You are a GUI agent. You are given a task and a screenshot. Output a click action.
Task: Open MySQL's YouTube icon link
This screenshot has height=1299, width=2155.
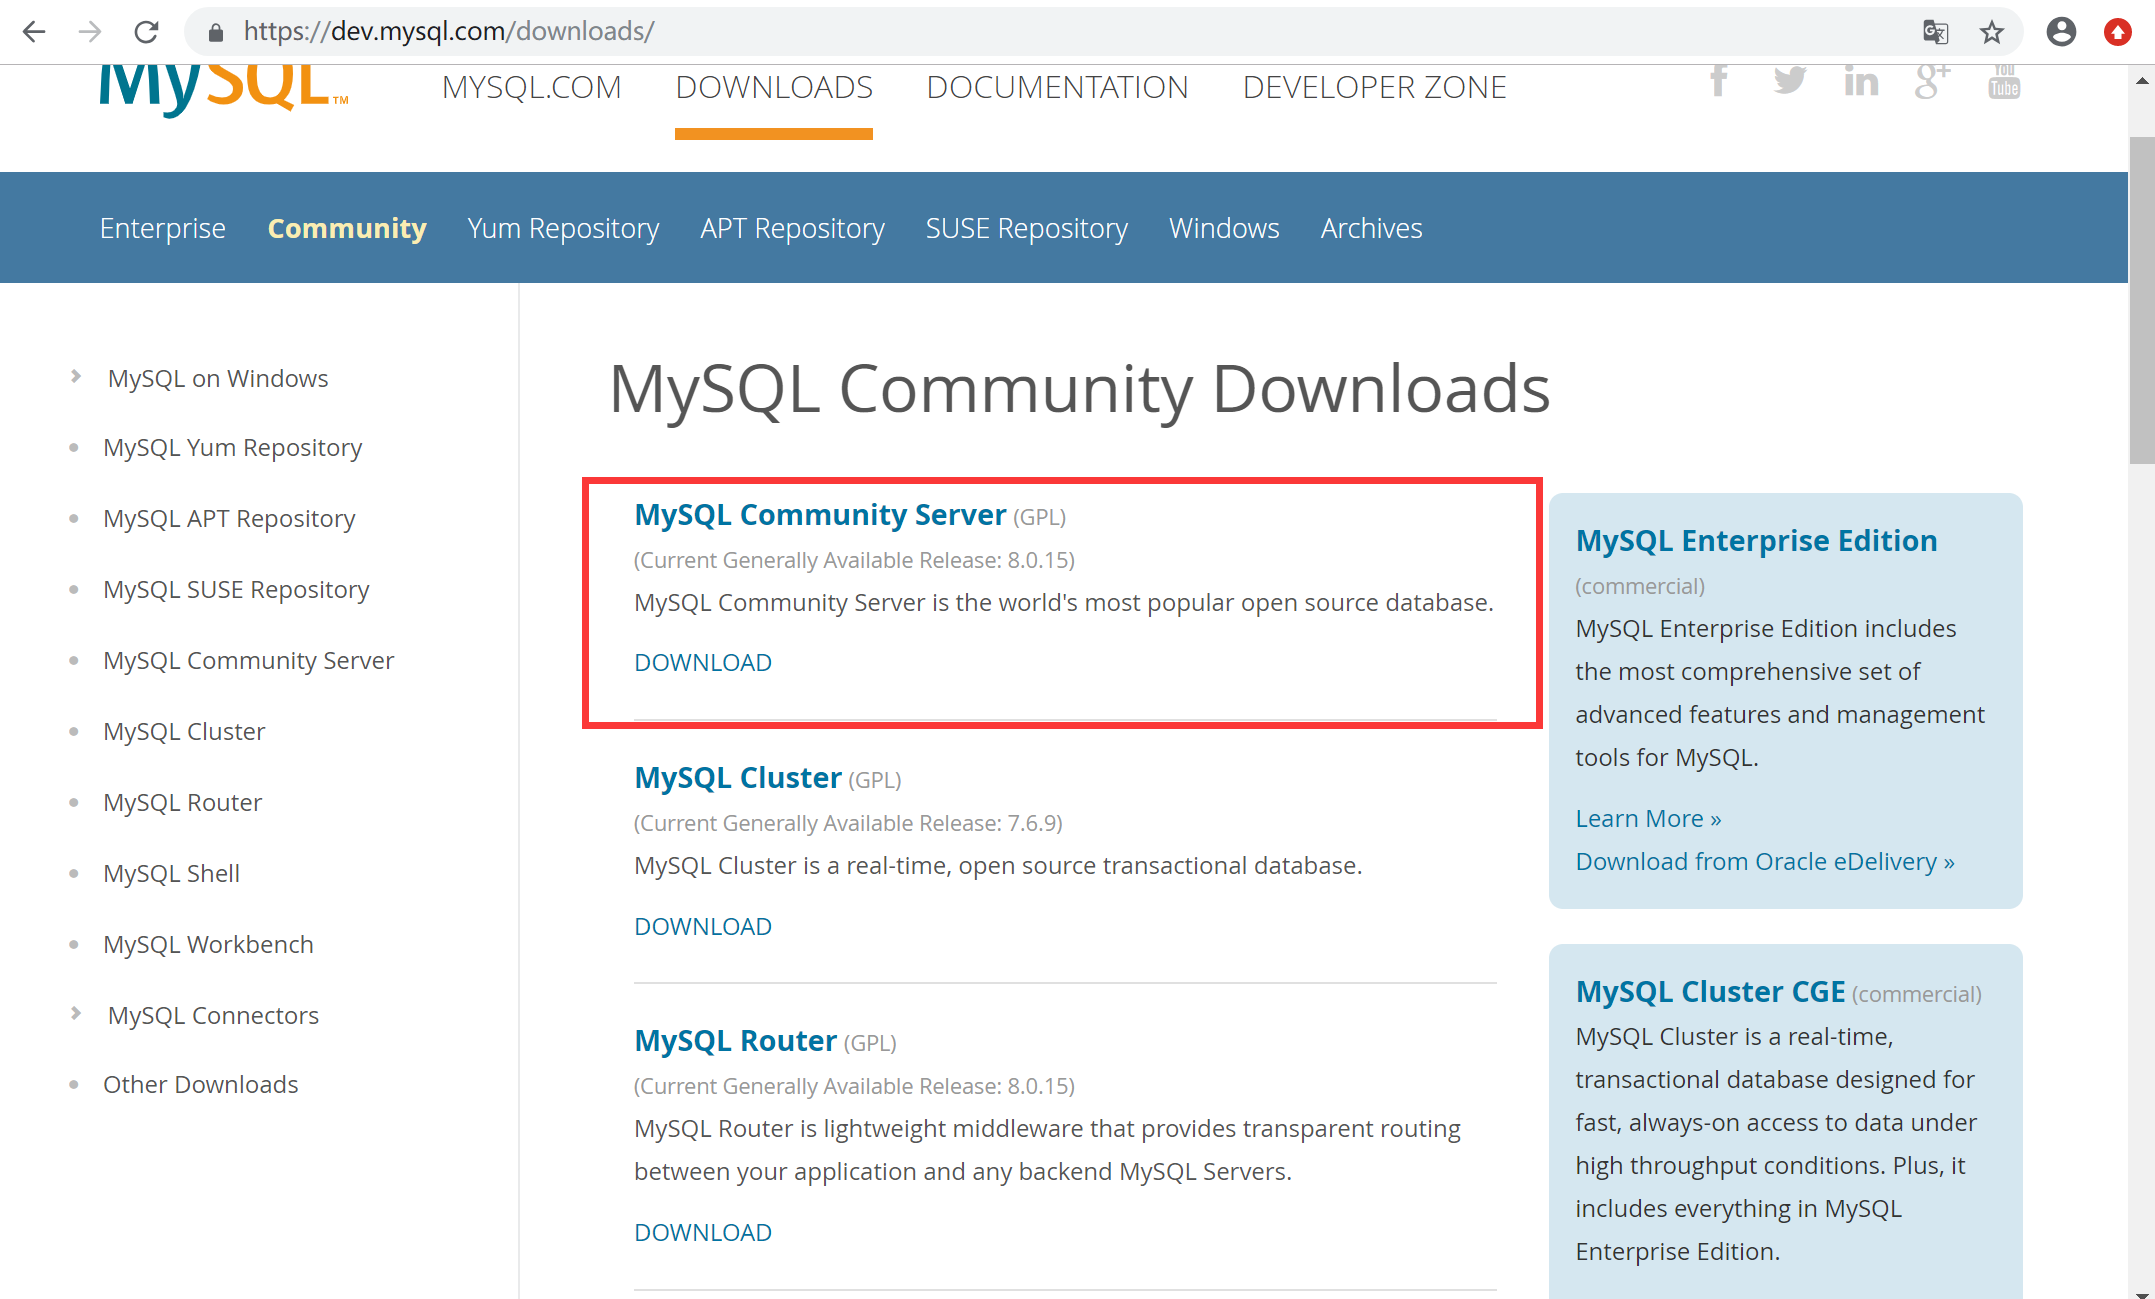tap(2003, 81)
